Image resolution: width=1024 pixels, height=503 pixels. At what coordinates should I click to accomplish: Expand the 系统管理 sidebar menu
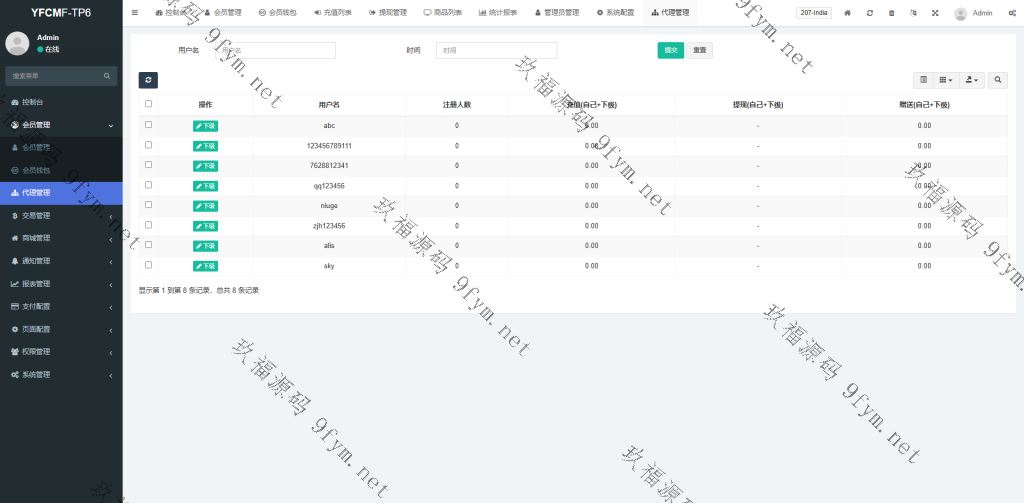[x=61, y=374]
